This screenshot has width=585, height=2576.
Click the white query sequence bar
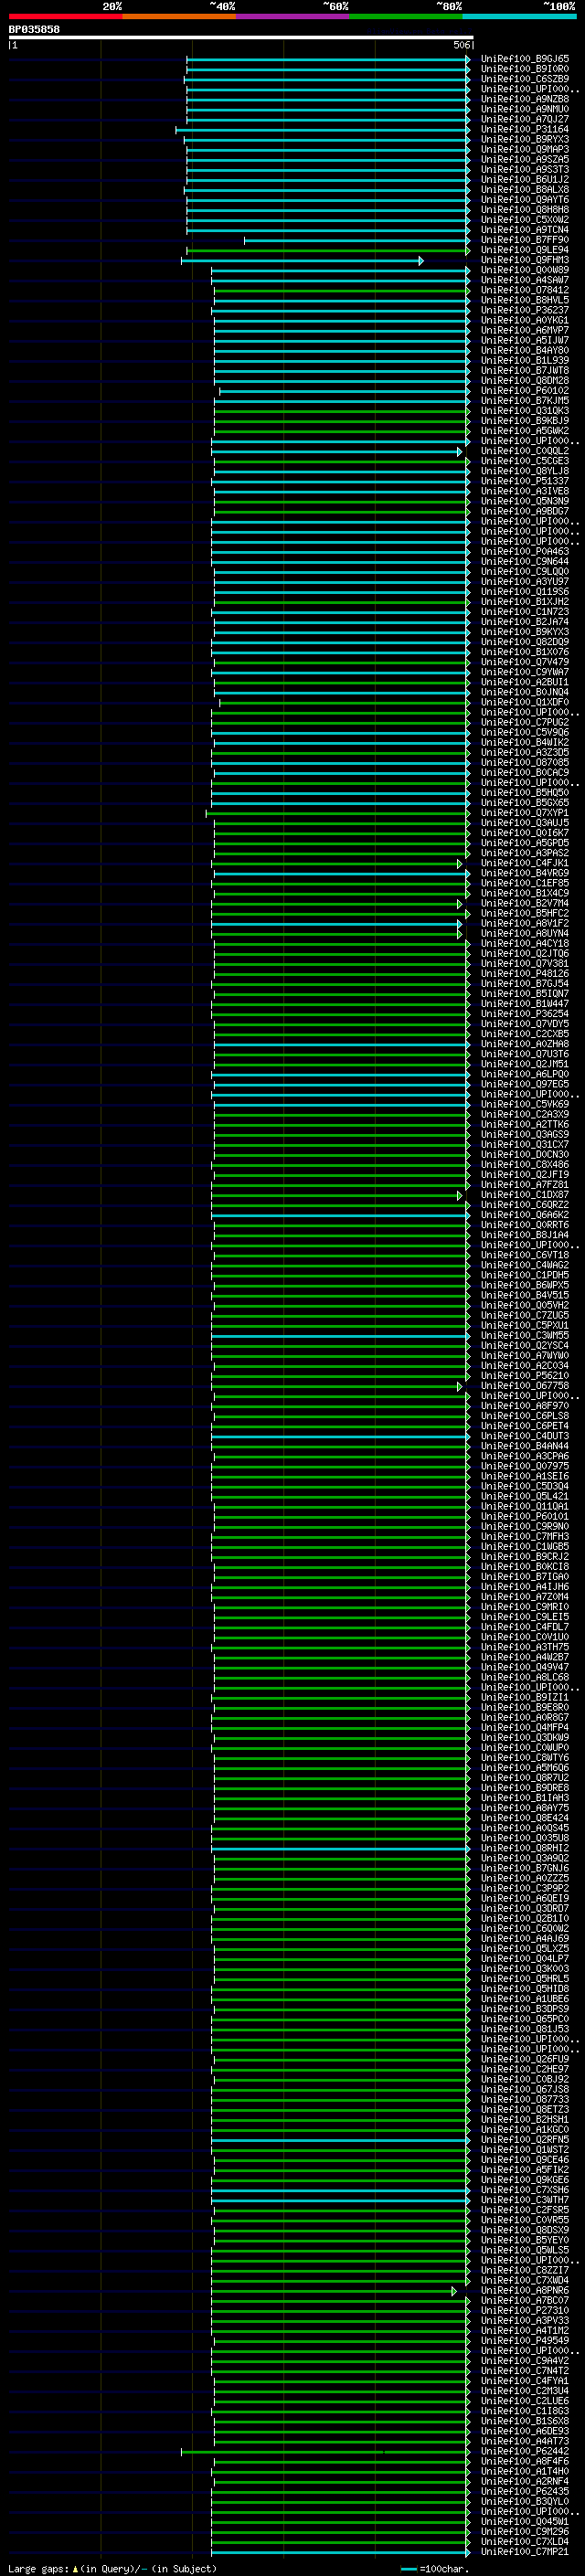241,37
